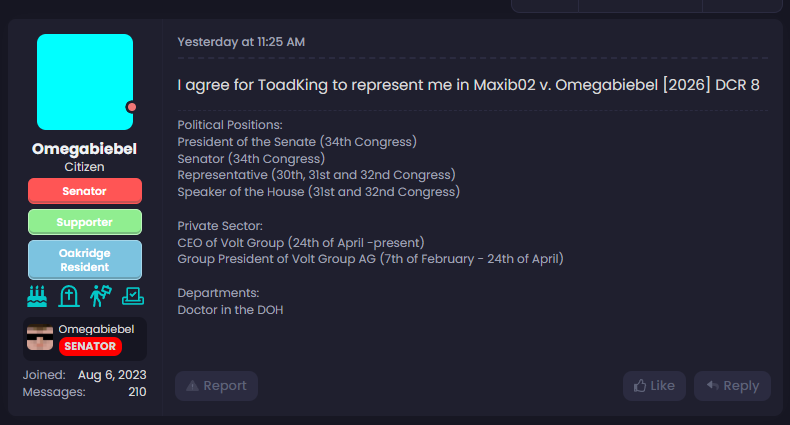Viewport: 790px width, 425px height.
Task: Click the red online status dot on avatar
Action: coord(131,107)
